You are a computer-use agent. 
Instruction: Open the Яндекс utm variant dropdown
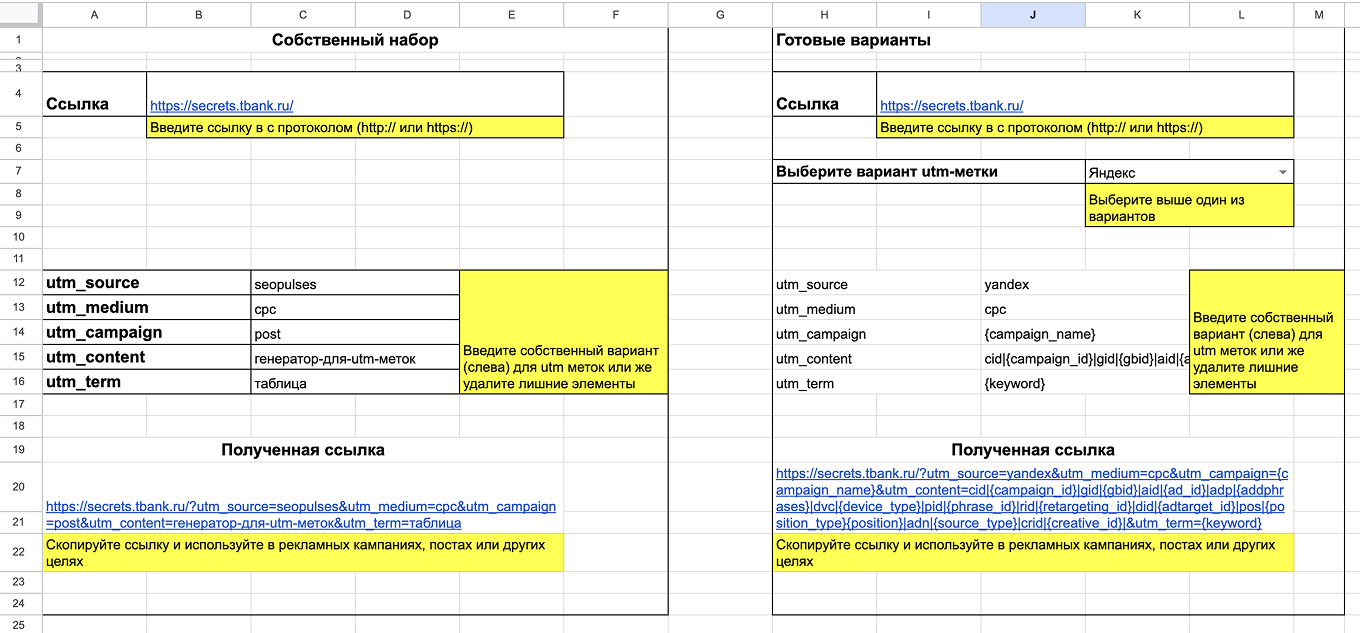point(1283,172)
